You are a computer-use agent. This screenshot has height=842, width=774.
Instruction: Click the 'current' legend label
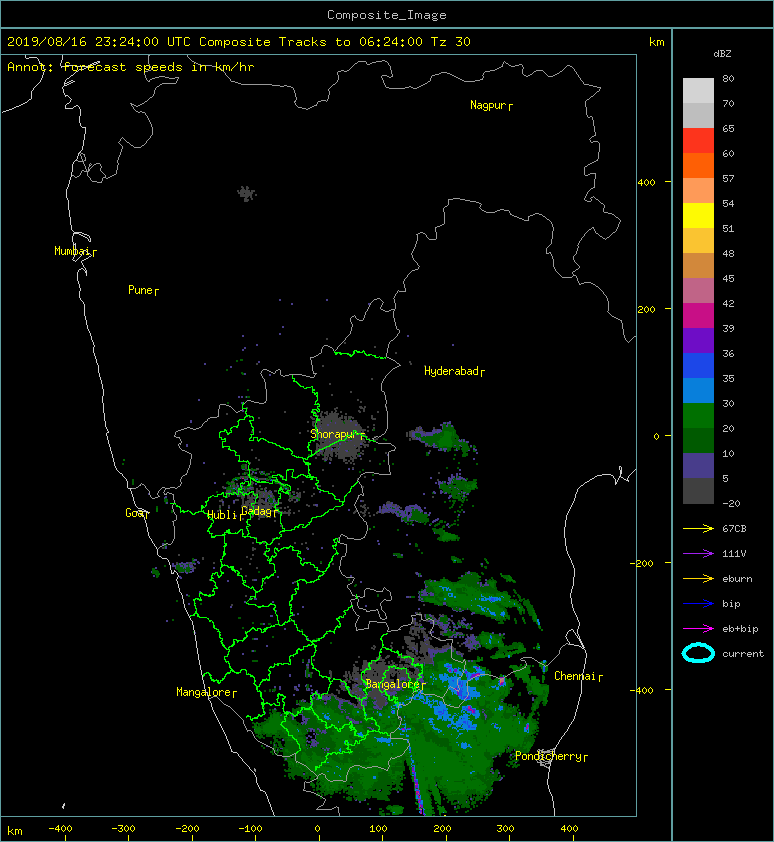pyautogui.click(x=743, y=654)
